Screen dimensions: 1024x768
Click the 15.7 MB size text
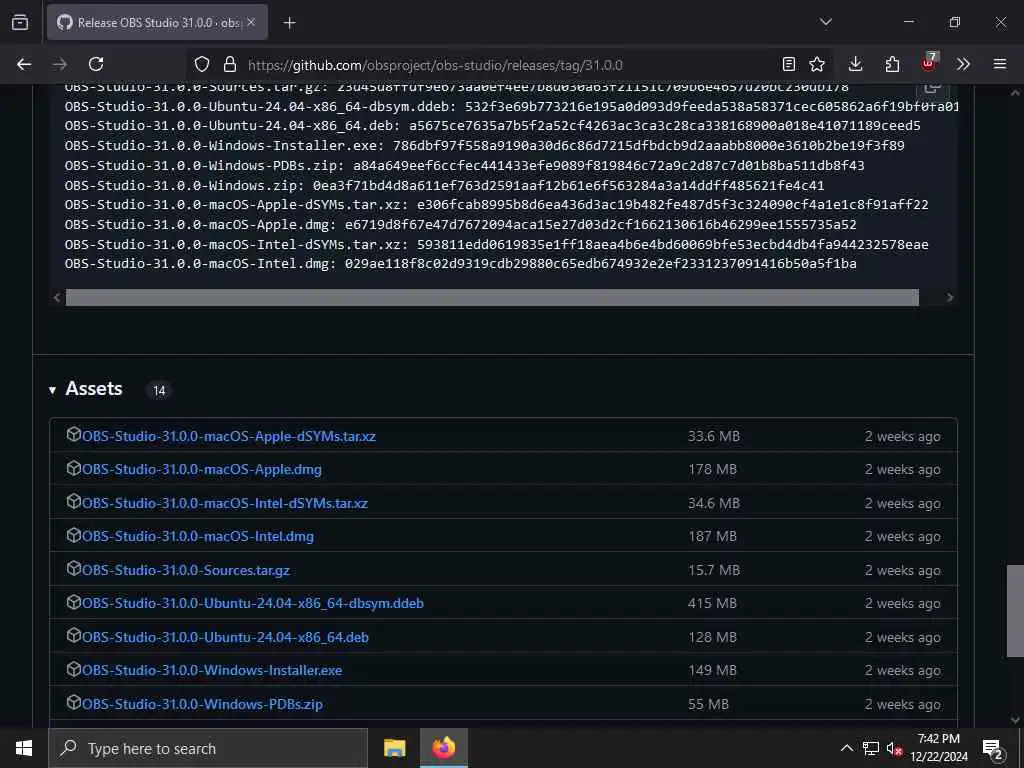click(x=714, y=570)
